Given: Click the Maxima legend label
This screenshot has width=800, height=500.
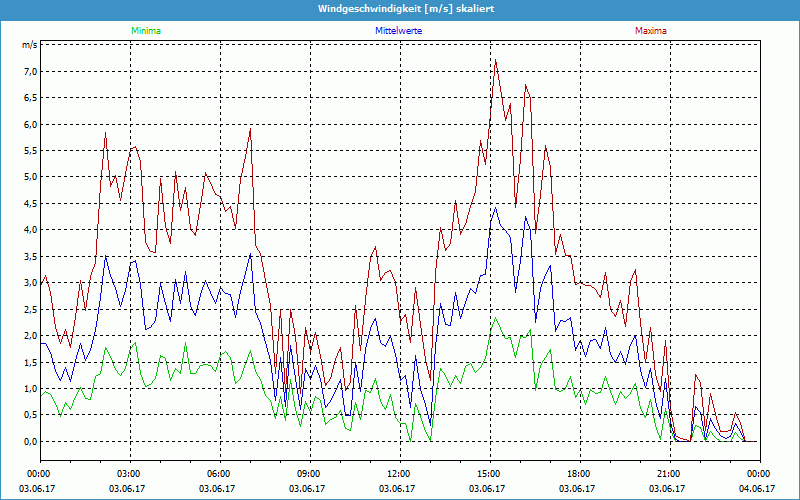Looking at the screenshot, I should pos(650,31).
